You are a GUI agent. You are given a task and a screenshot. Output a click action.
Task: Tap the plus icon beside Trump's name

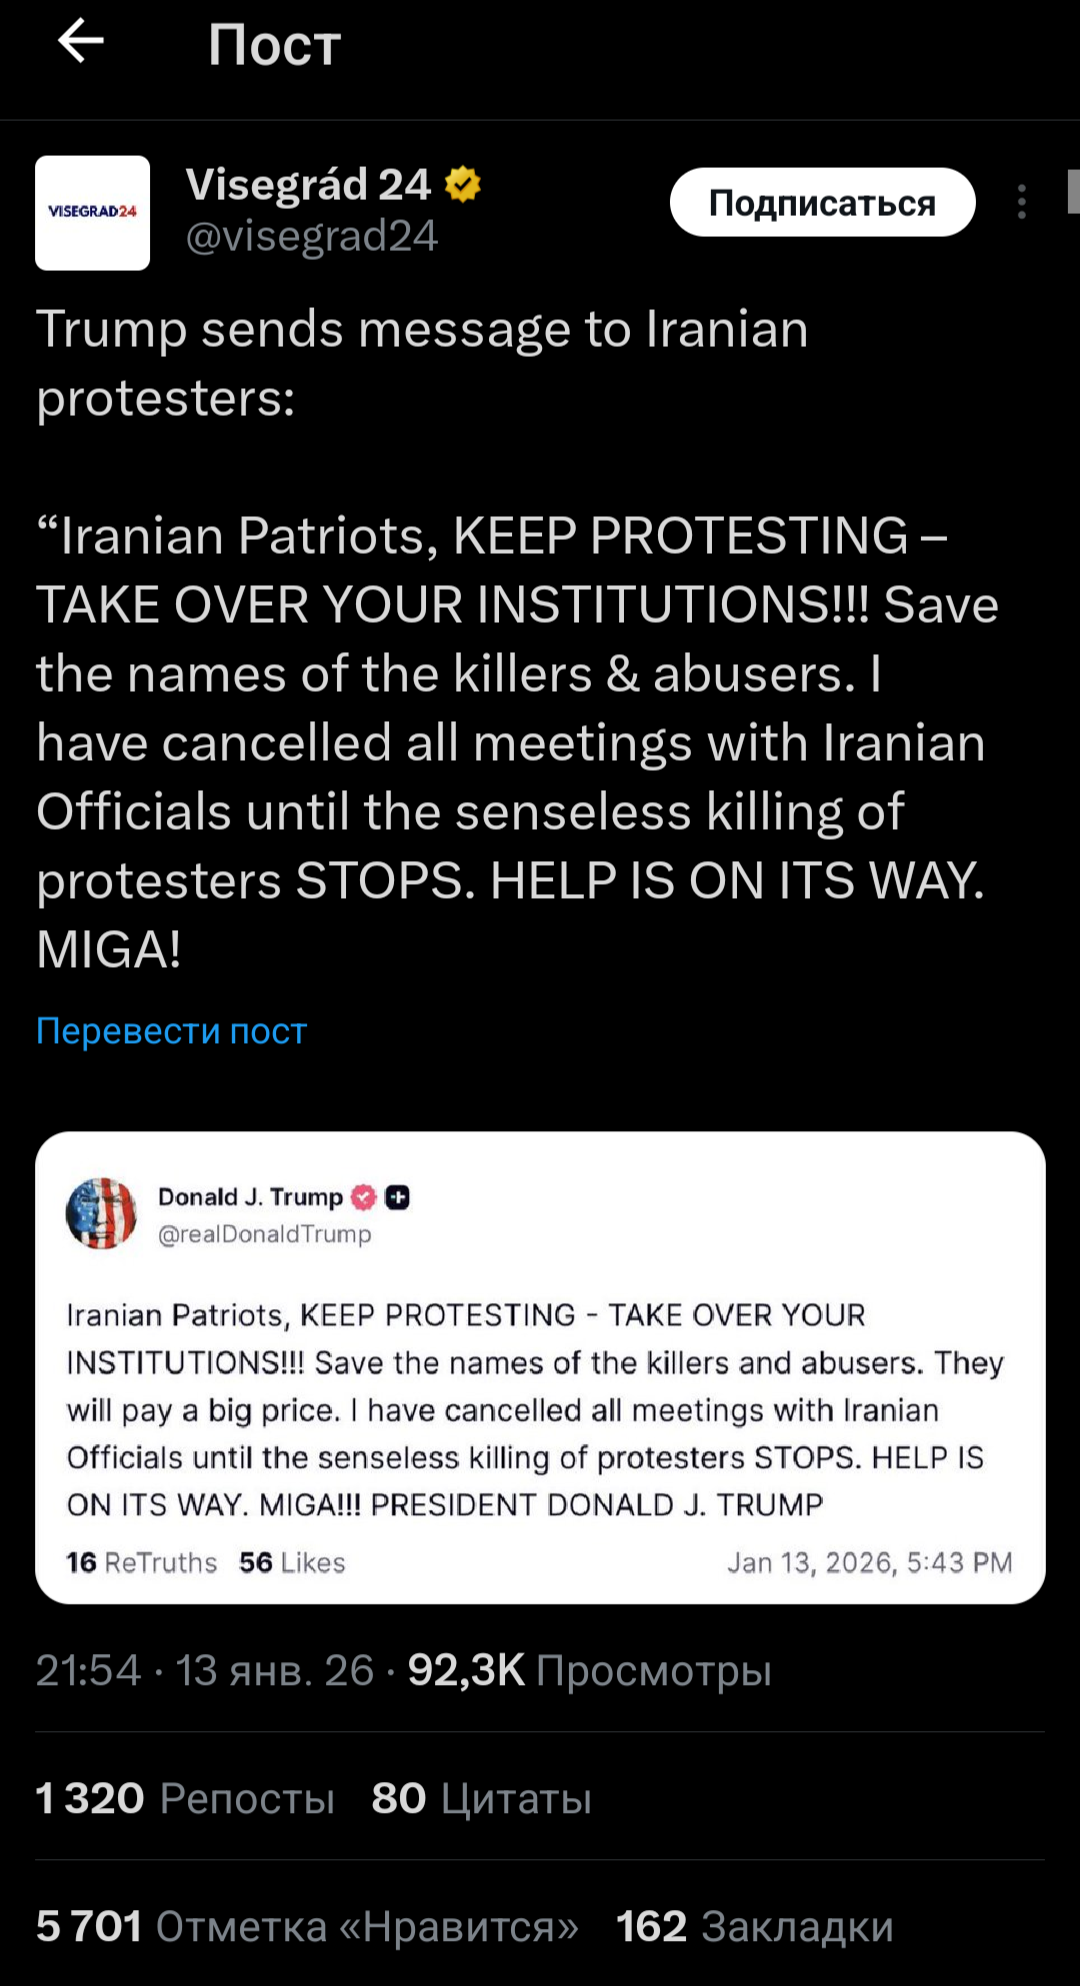point(397,1197)
